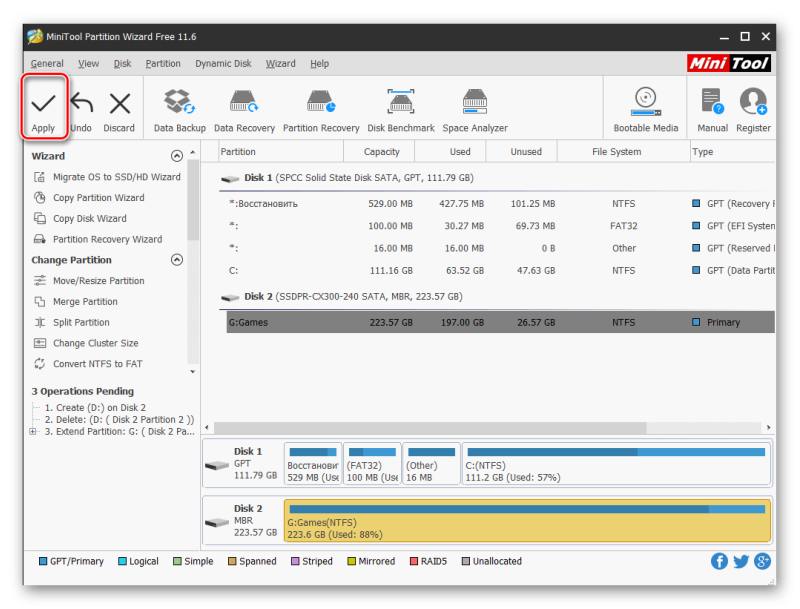Viewport: 800px width, 609px height.
Task: Click the sidebar scrollbar down arrow
Action: (x=193, y=372)
